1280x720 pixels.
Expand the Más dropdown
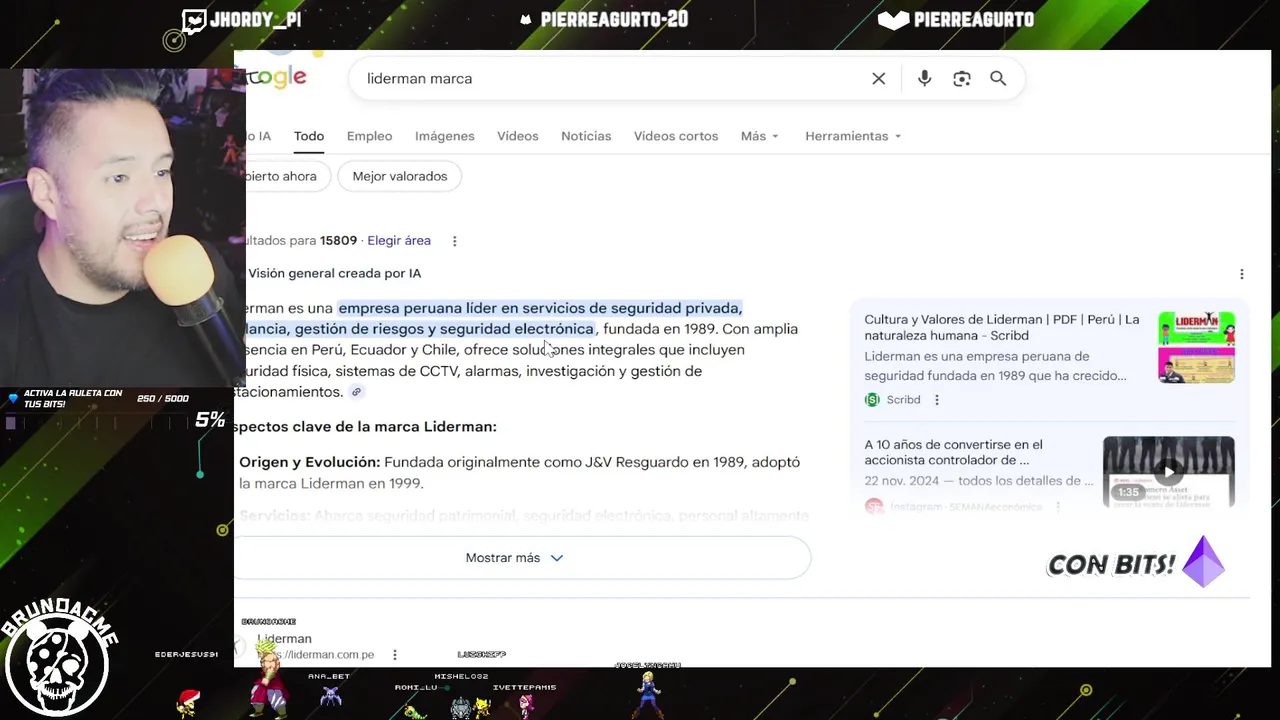point(760,136)
